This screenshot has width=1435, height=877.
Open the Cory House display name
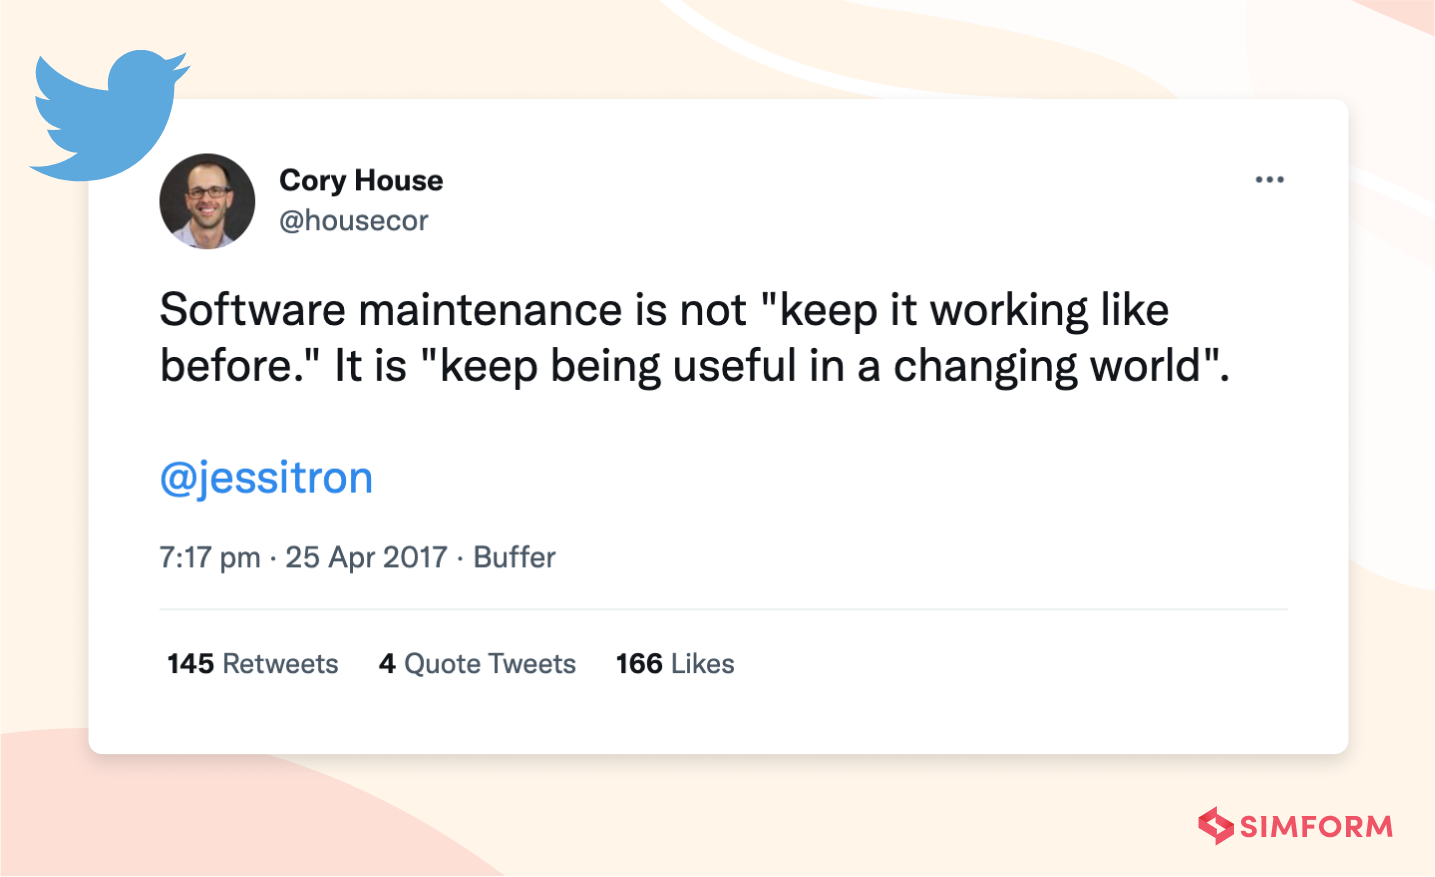361,180
